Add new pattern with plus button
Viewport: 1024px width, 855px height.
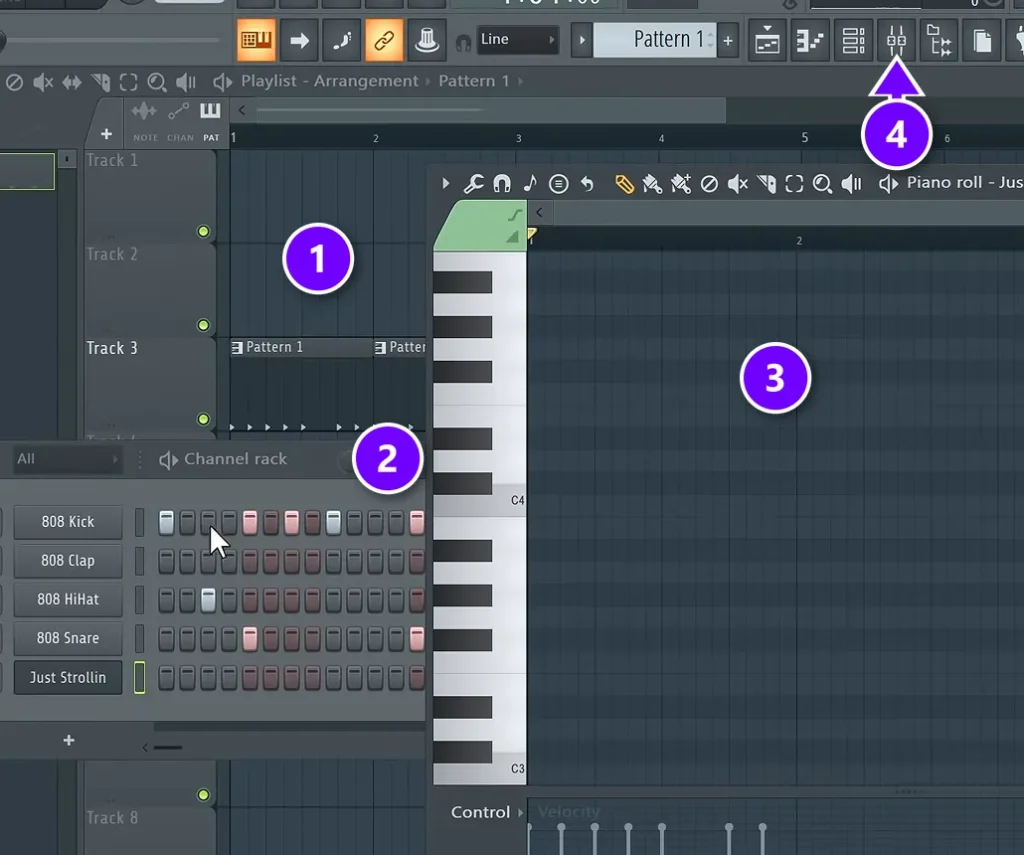pyautogui.click(x=728, y=40)
